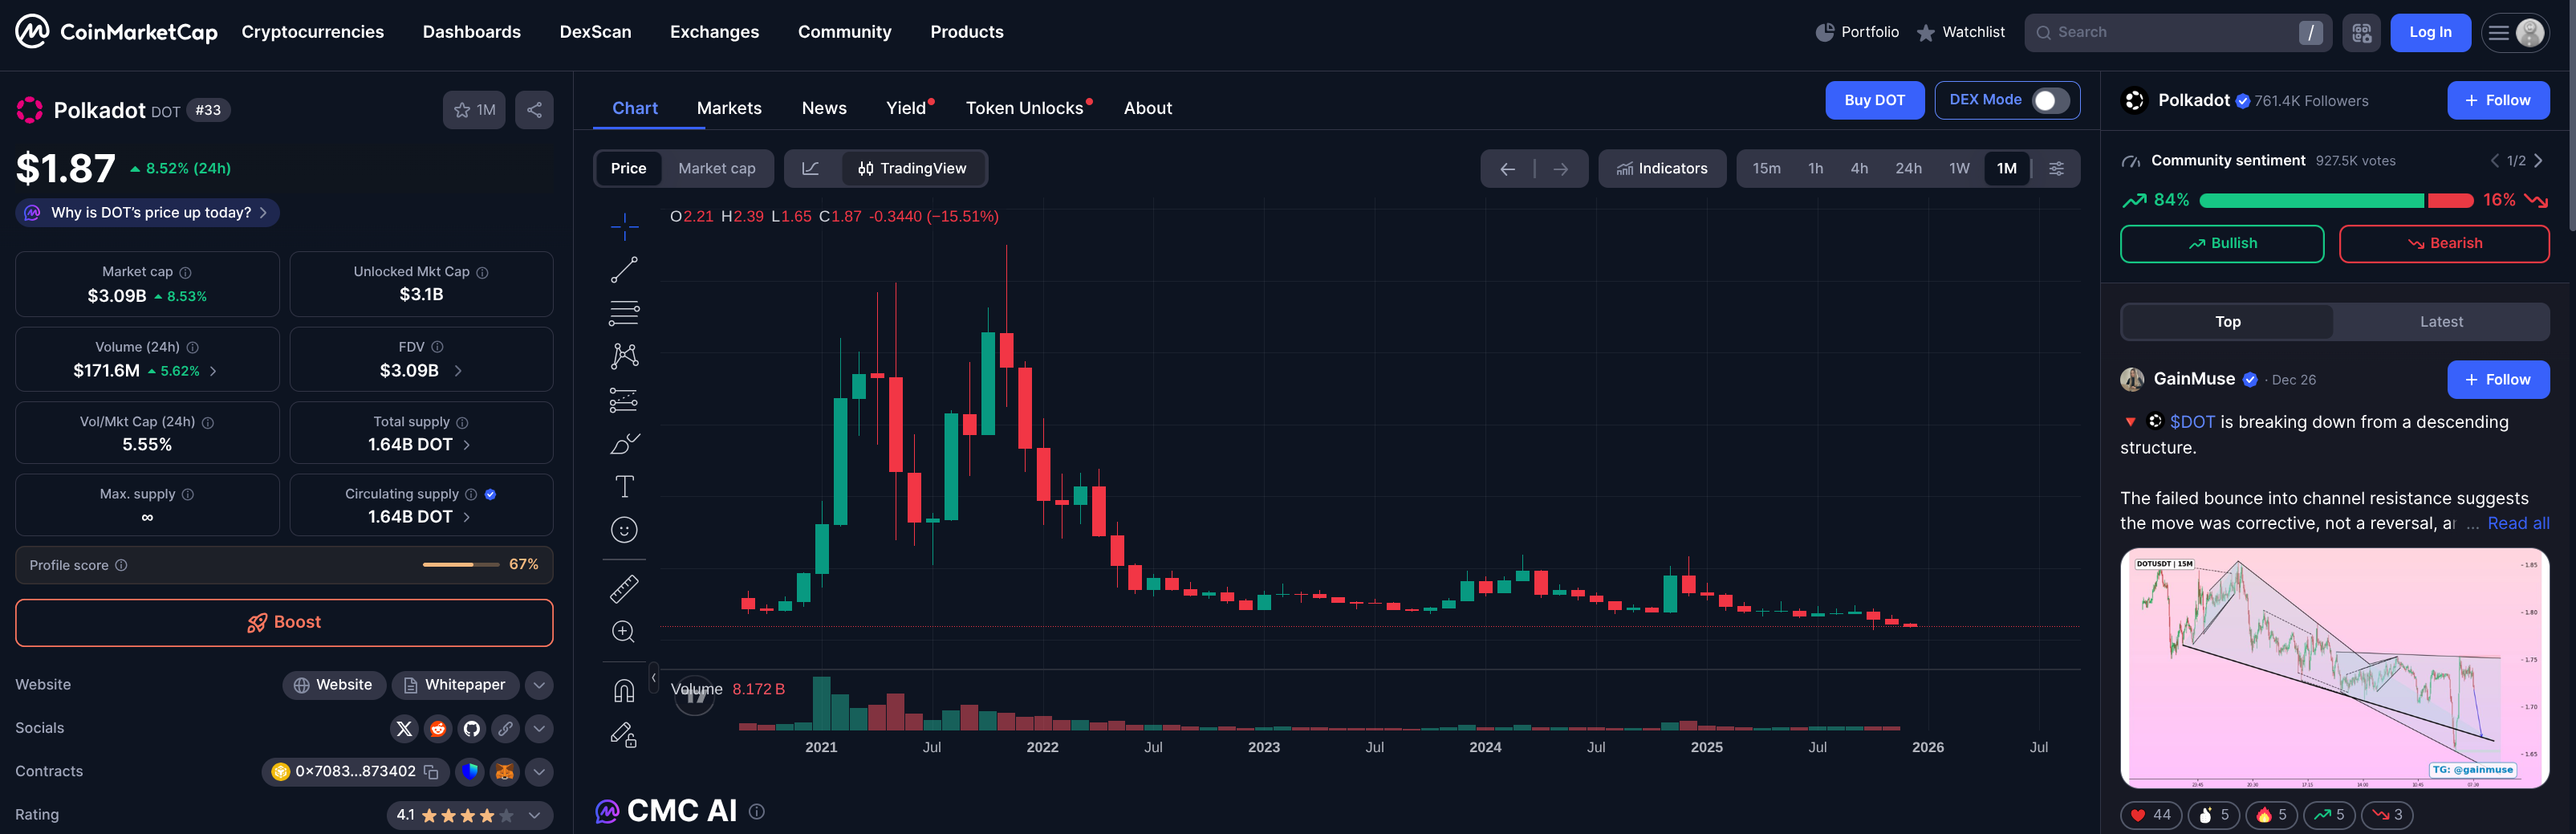Select the Fibonacci retracement tool
Image resolution: width=2576 pixels, height=834 pixels.
point(624,313)
